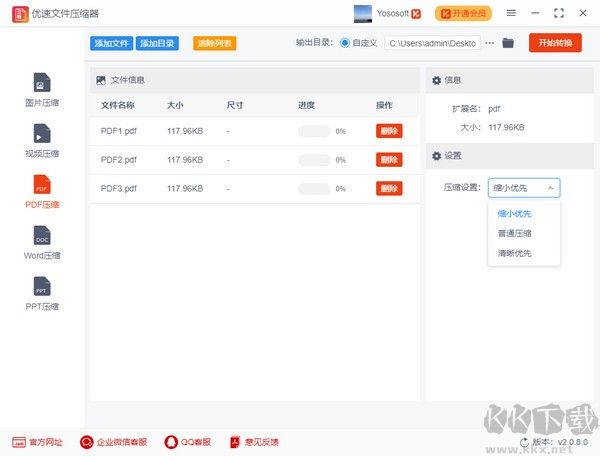This screenshot has width=600, height=456.
Task: Choose 普通压缩 option
Action: (515, 233)
